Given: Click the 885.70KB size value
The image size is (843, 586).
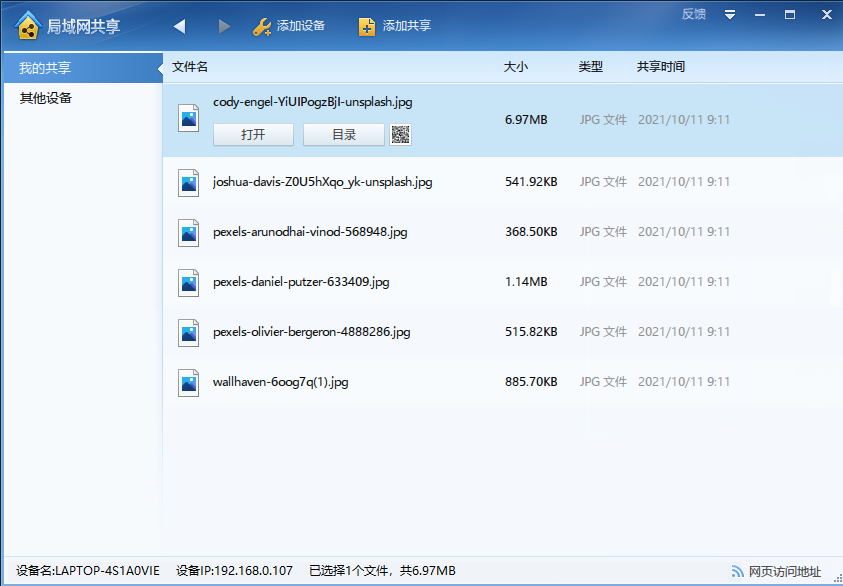Looking at the screenshot, I should 531,382.
